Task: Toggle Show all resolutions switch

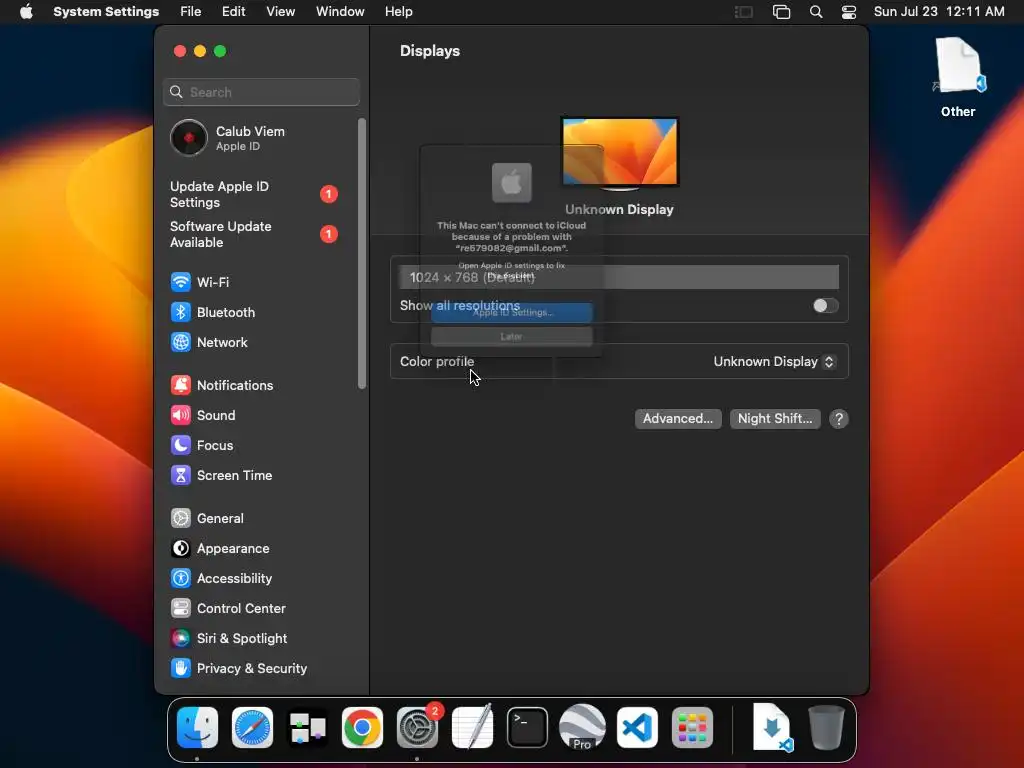Action: [x=825, y=306]
